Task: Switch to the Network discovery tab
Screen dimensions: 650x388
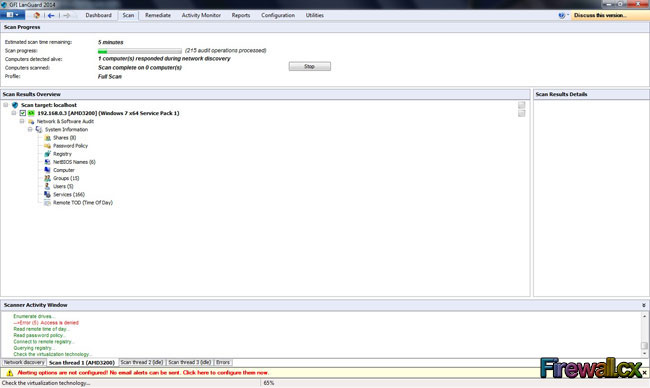Action: (x=24, y=362)
